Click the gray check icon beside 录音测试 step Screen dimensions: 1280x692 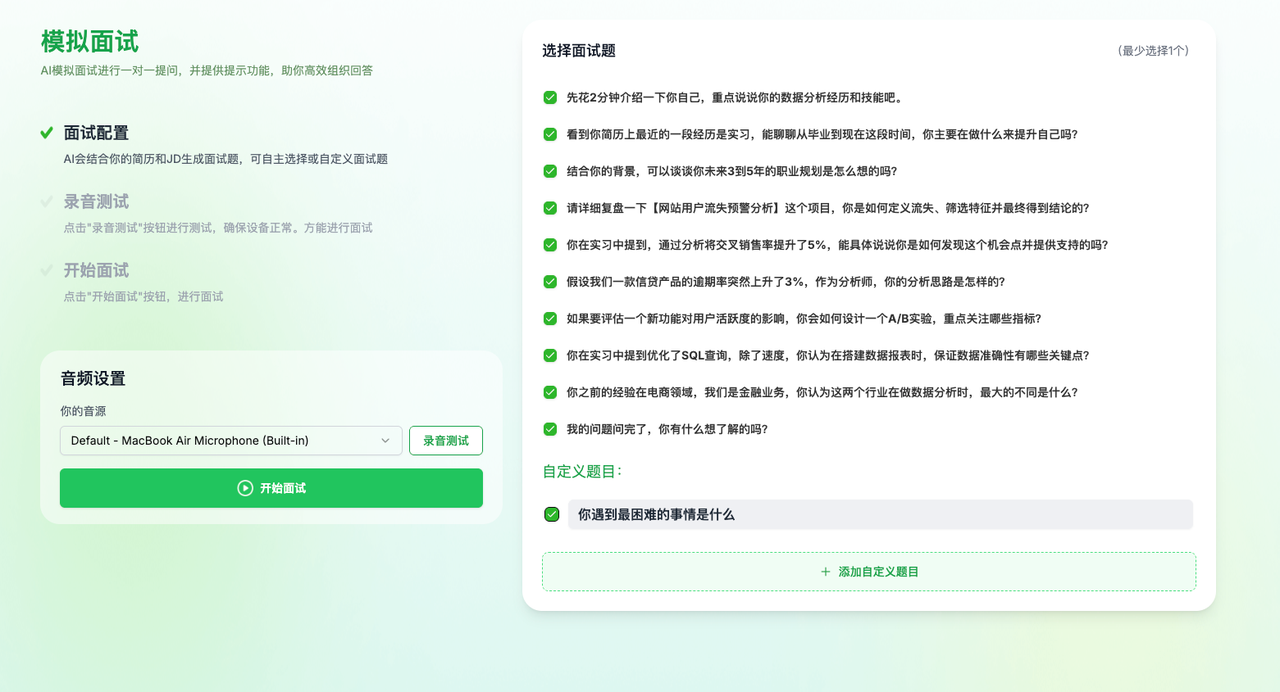tap(44, 201)
